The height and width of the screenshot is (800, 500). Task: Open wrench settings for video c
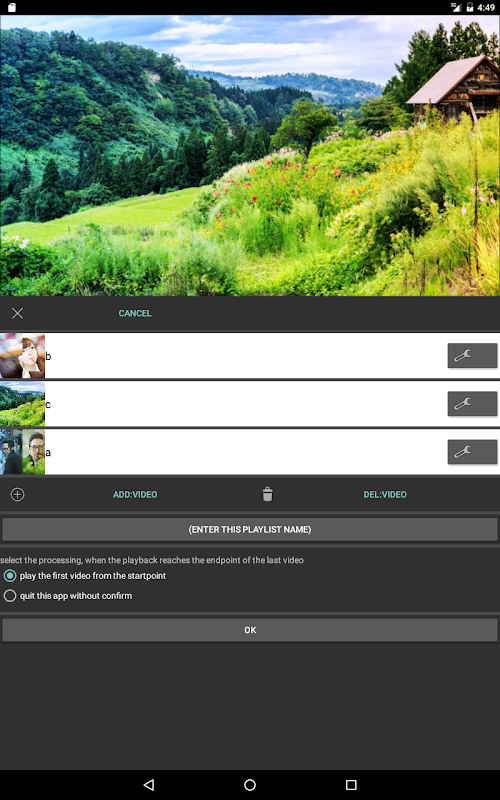click(472, 404)
